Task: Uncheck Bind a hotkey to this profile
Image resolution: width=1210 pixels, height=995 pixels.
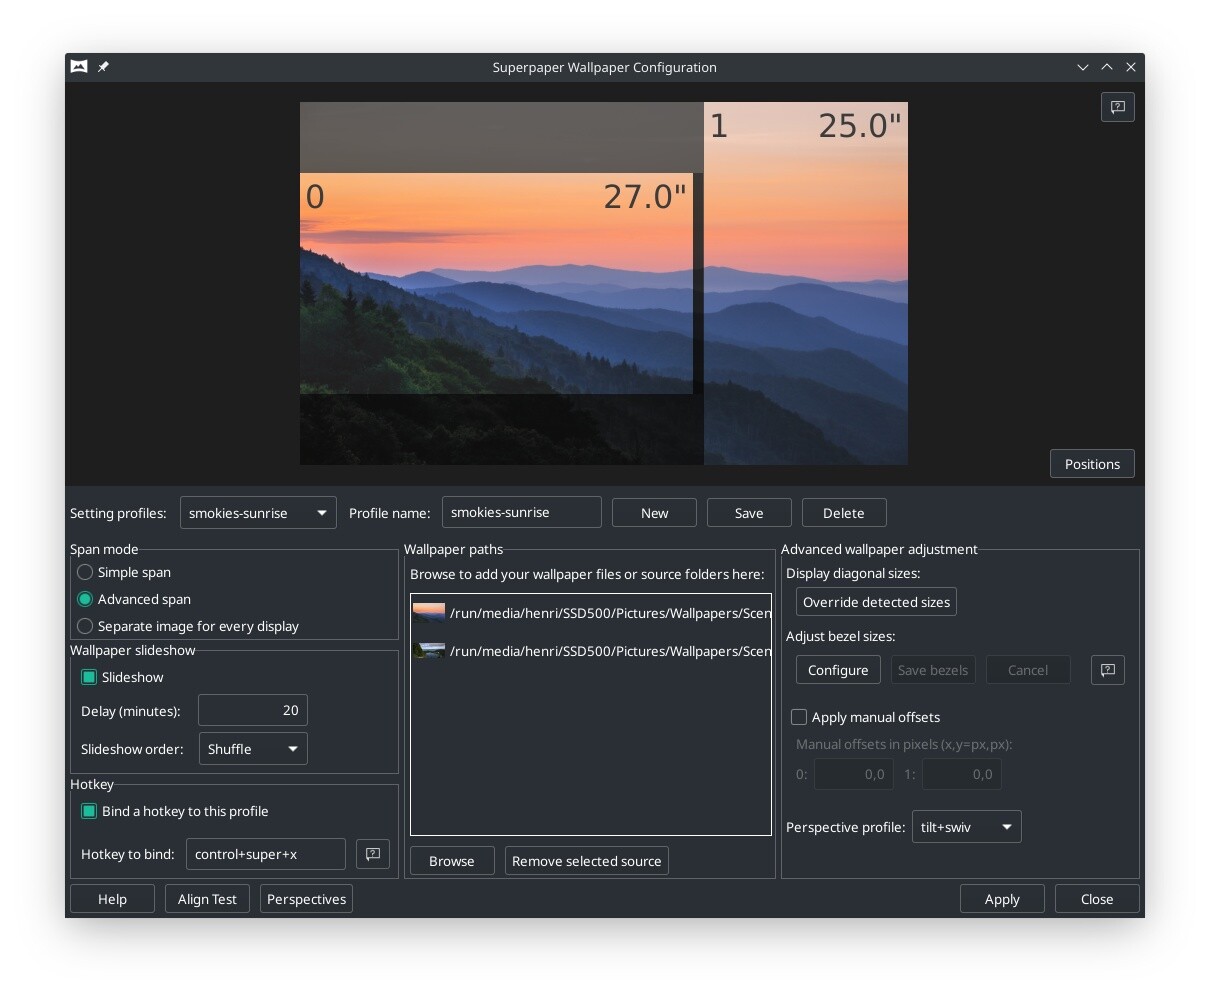Action: pyautogui.click(x=88, y=811)
